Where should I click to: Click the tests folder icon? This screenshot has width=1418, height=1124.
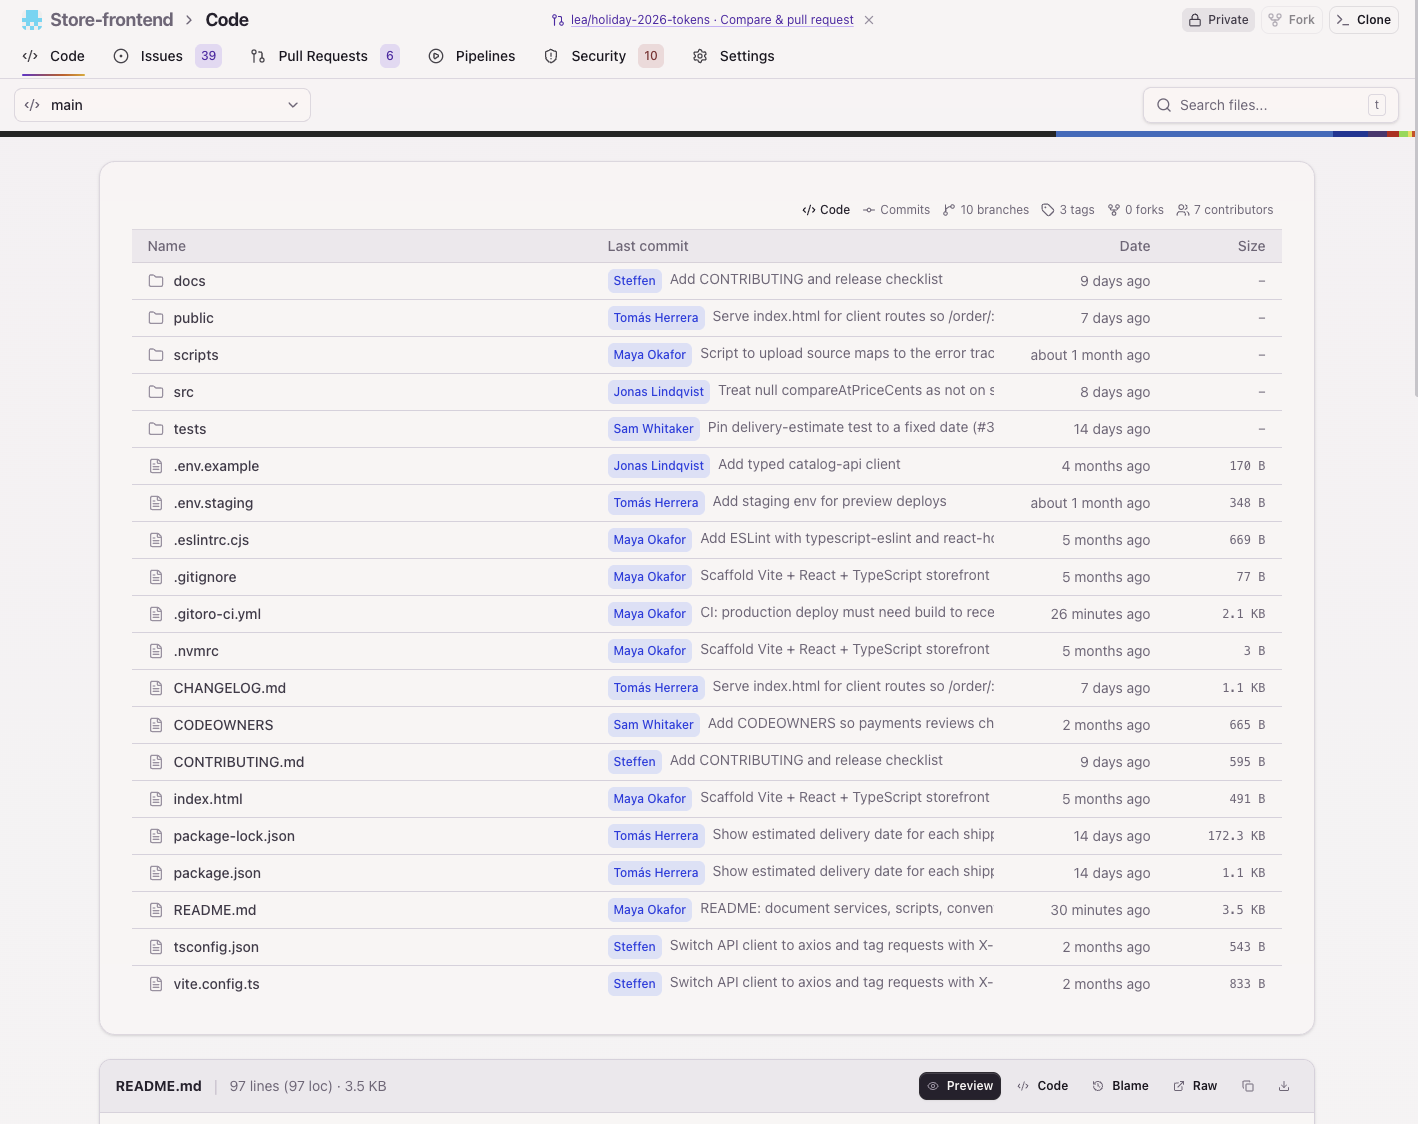[156, 429]
